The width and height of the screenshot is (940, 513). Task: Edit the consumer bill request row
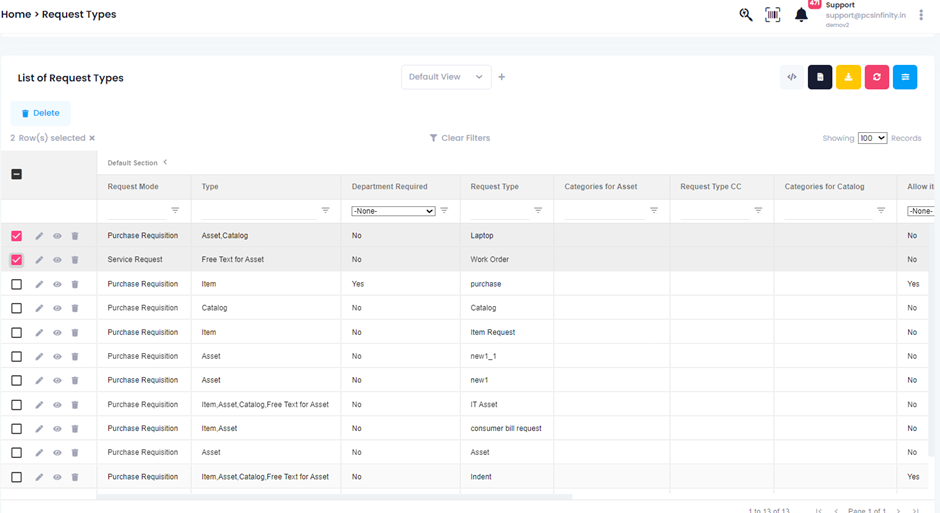pyautogui.click(x=39, y=429)
